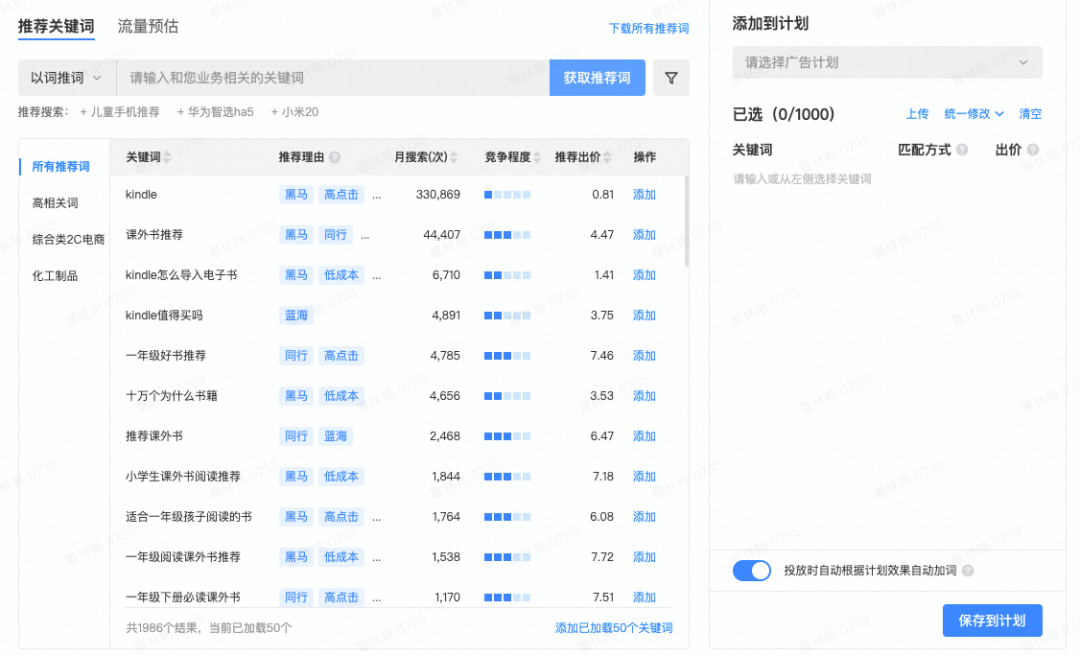Viewport: 1080px width, 656px height.
Task: Click the filter funnel icon beside 获取推荐词
Action: (x=671, y=78)
